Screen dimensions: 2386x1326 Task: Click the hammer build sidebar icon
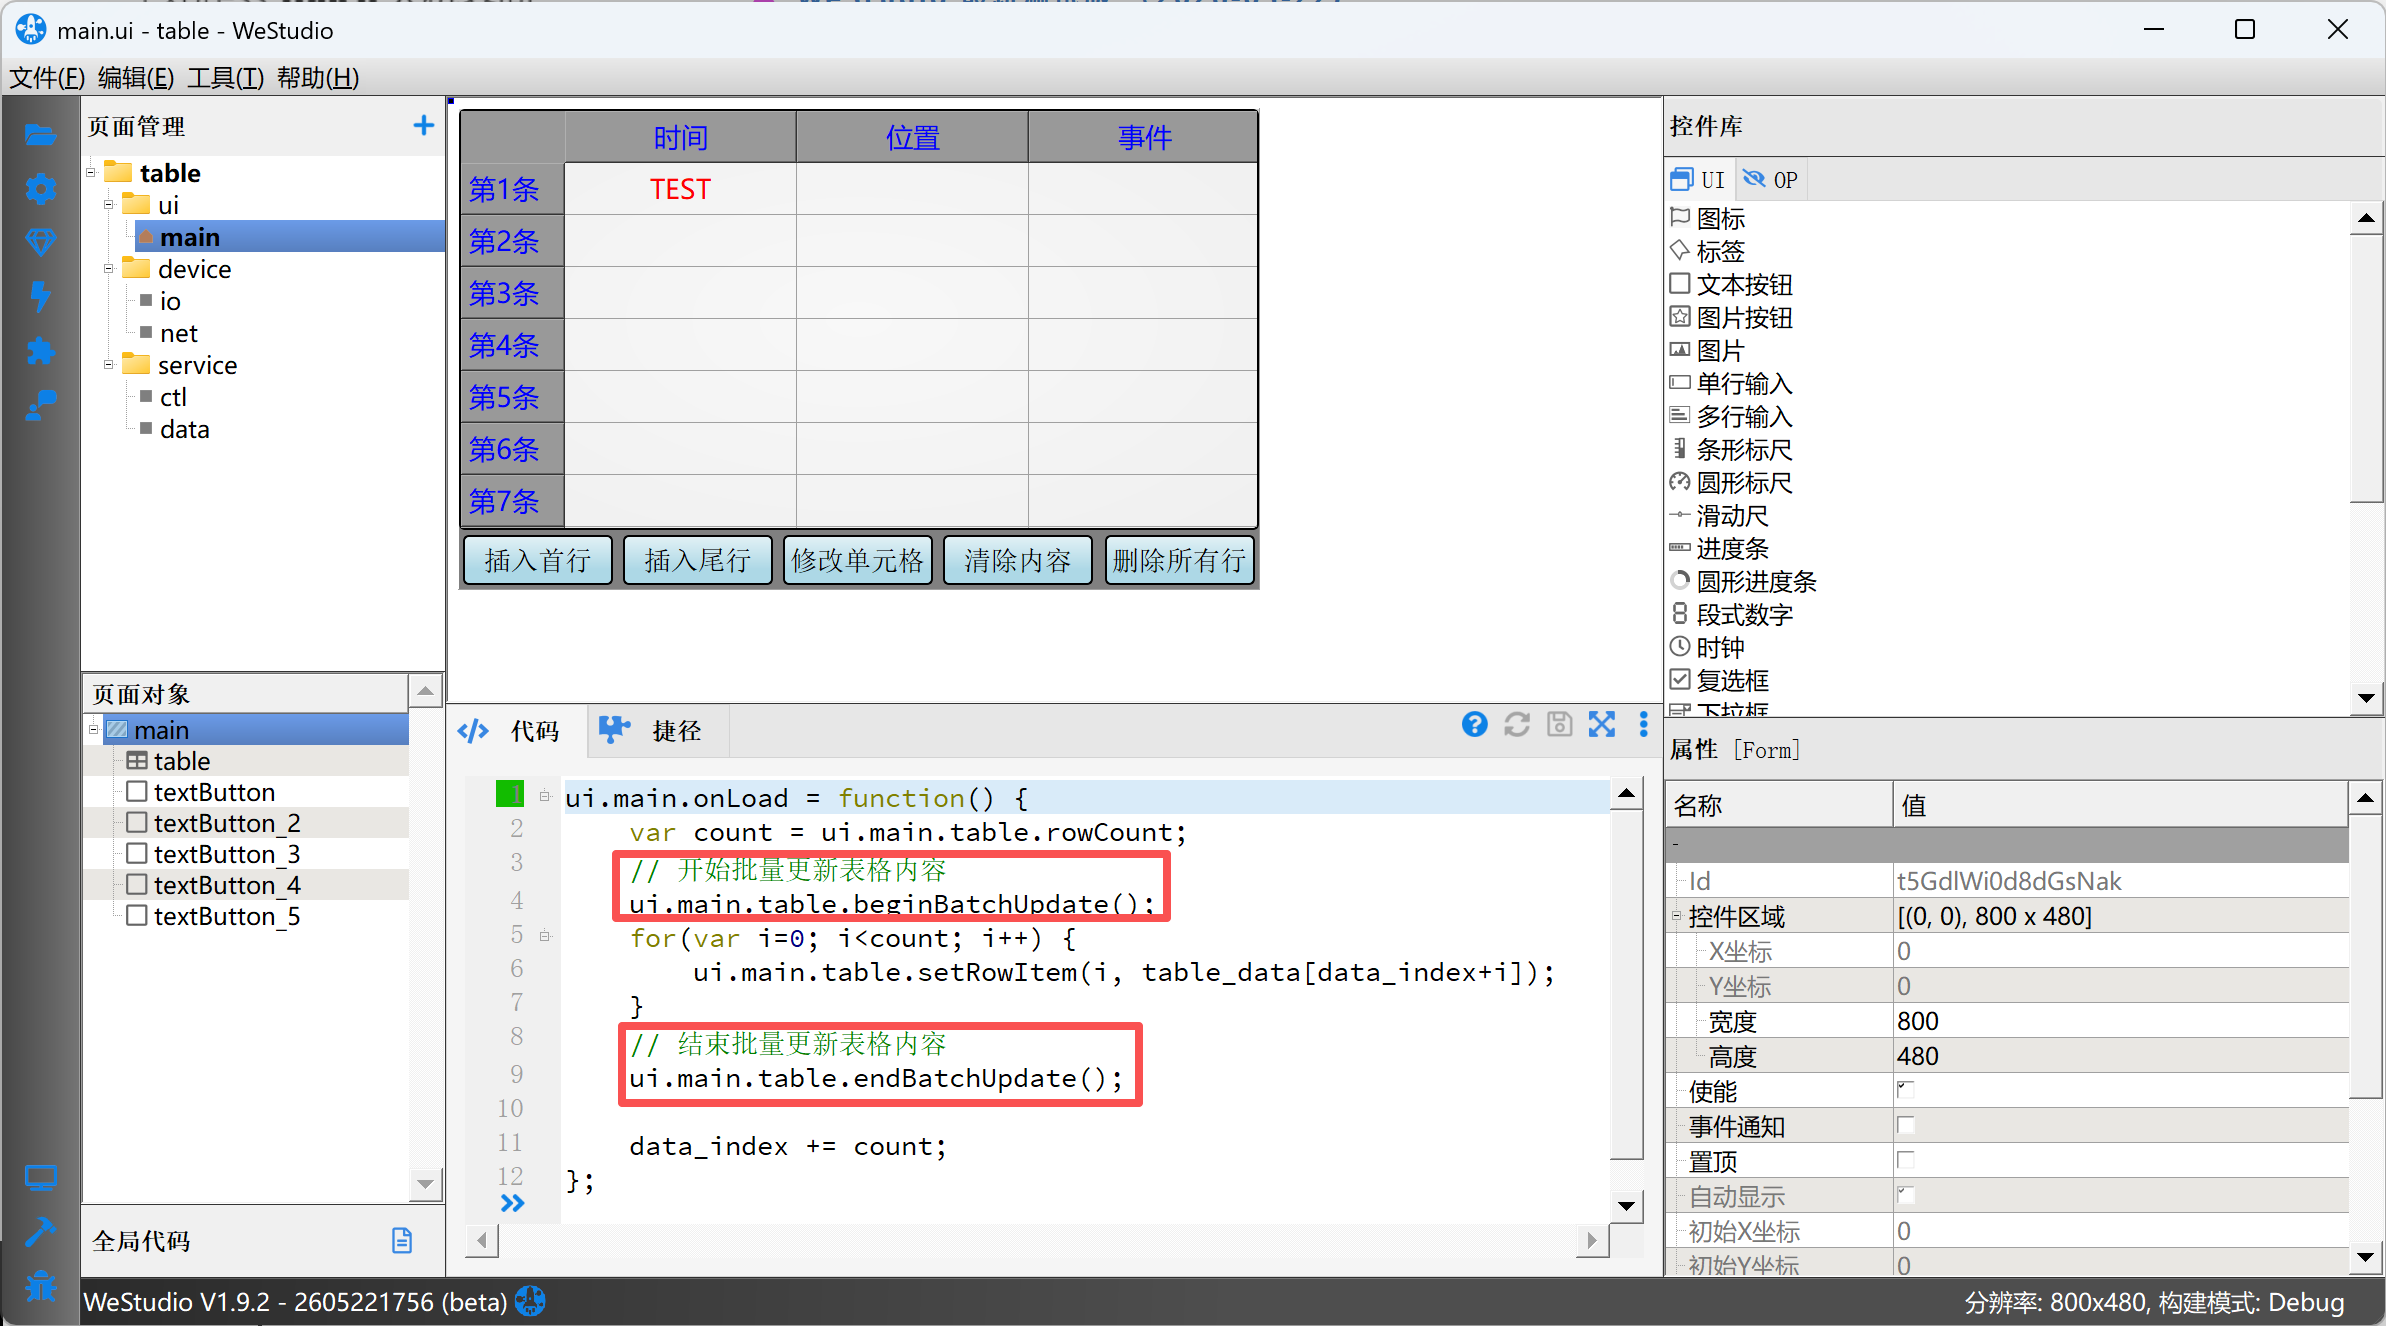[40, 1232]
